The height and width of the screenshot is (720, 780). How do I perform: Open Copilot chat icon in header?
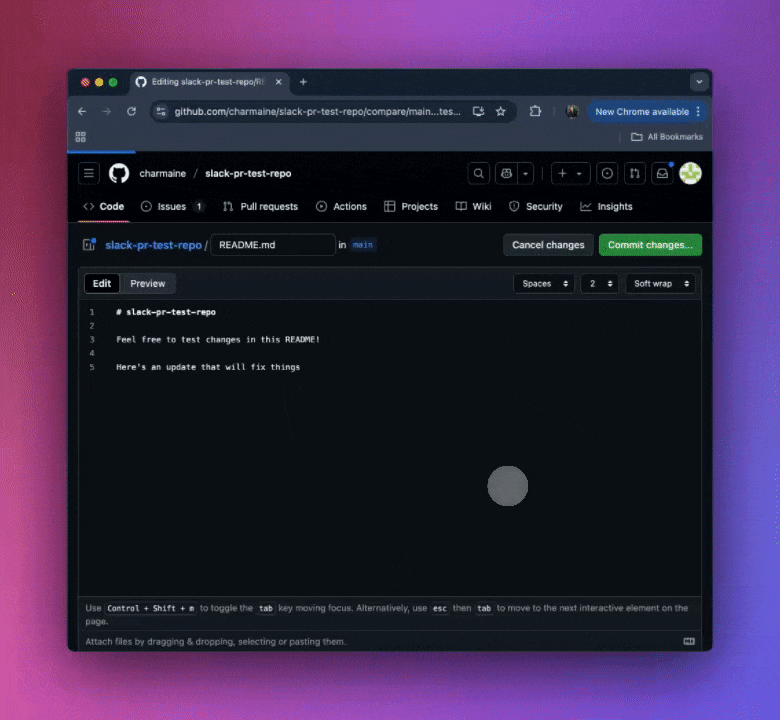click(x=506, y=173)
